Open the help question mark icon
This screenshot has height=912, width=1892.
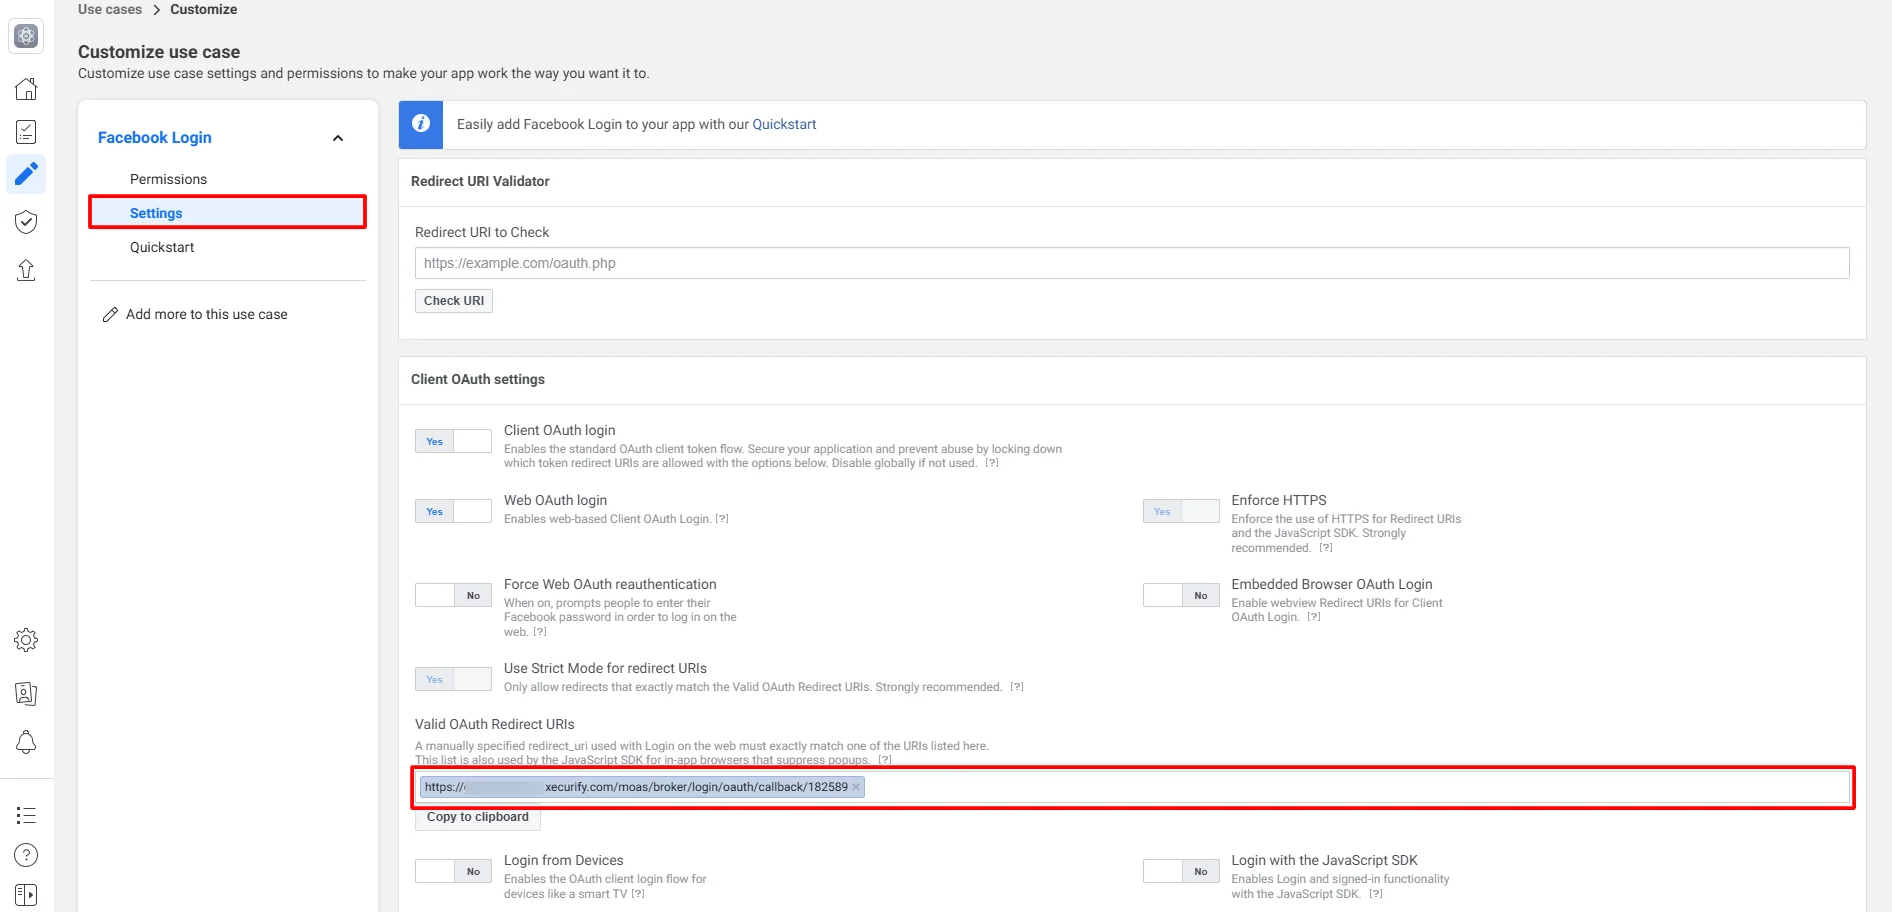tap(26, 855)
